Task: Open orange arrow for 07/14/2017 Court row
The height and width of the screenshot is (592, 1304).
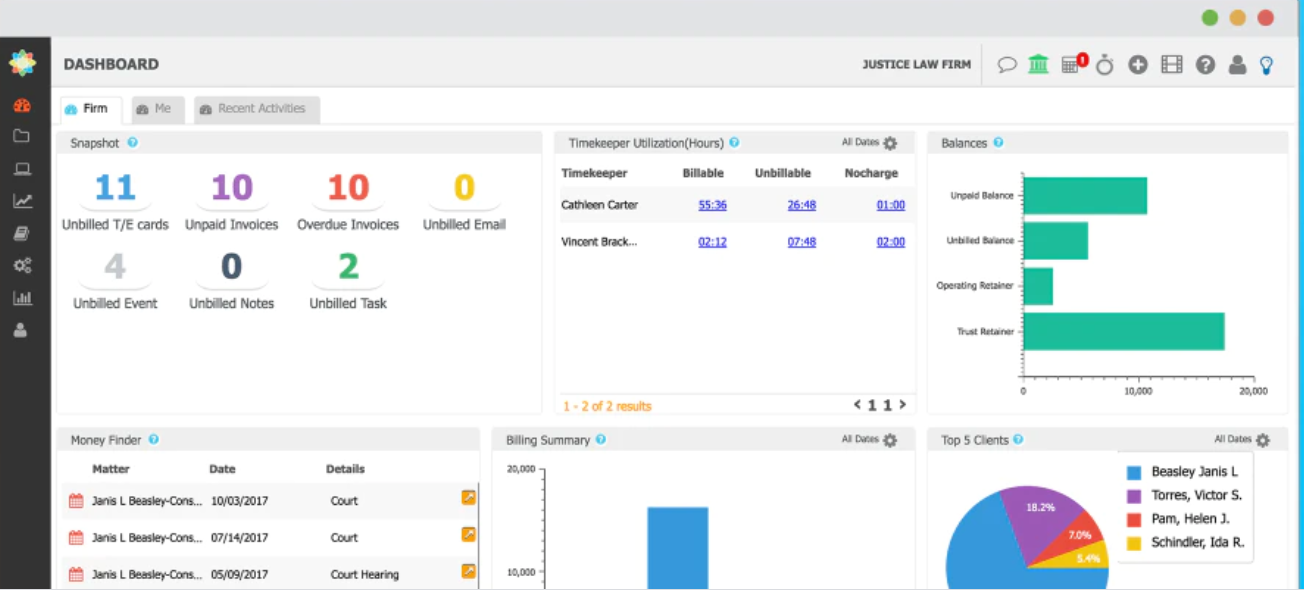Action: (468, 534)
